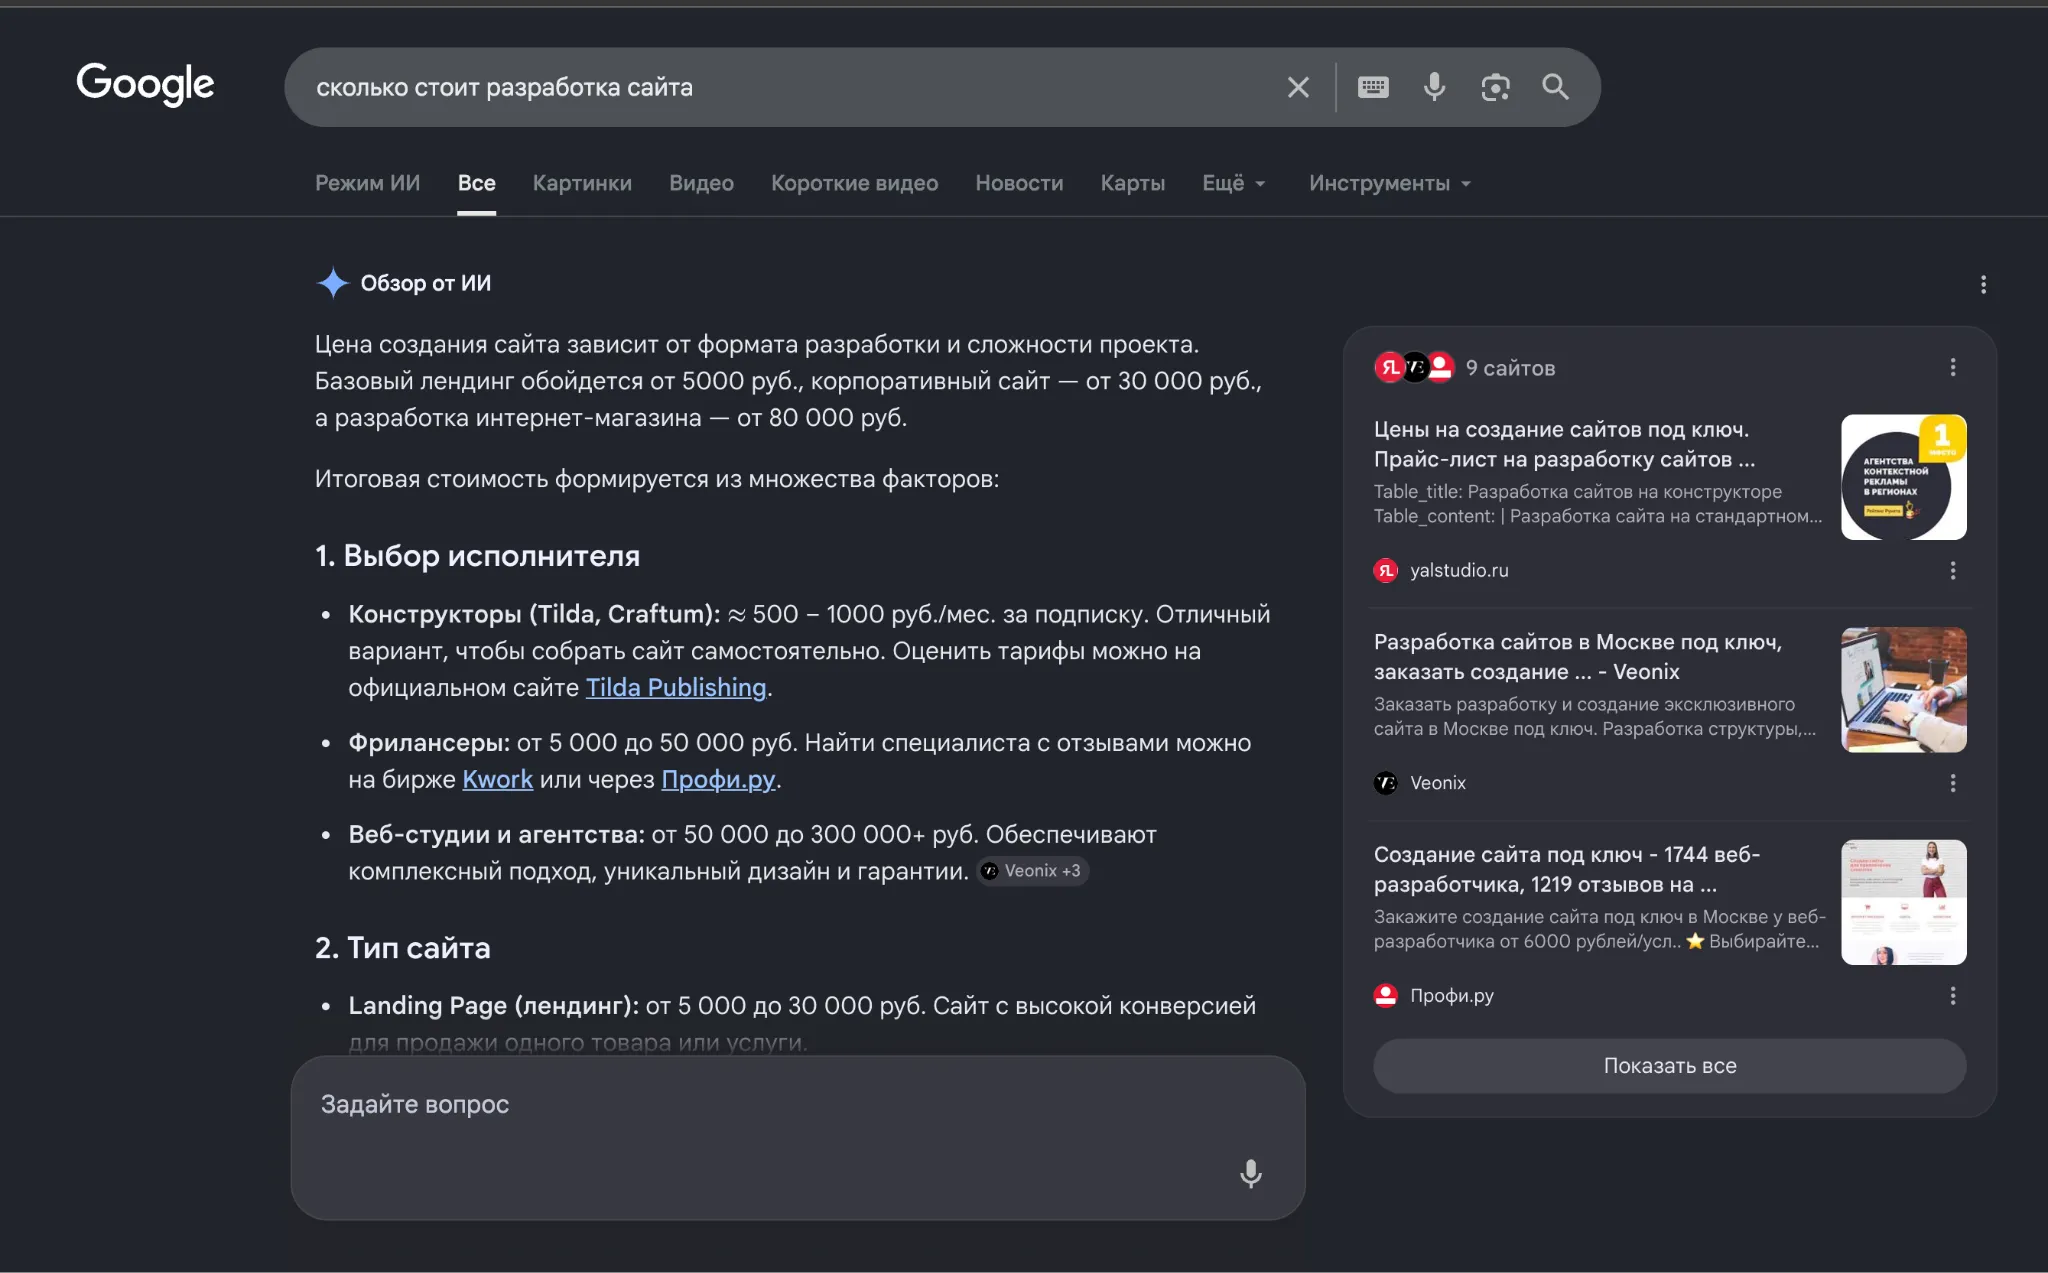Open more options for Обзор от ИИ
Viewport: 2048px width, 1273px height.
1983,285
